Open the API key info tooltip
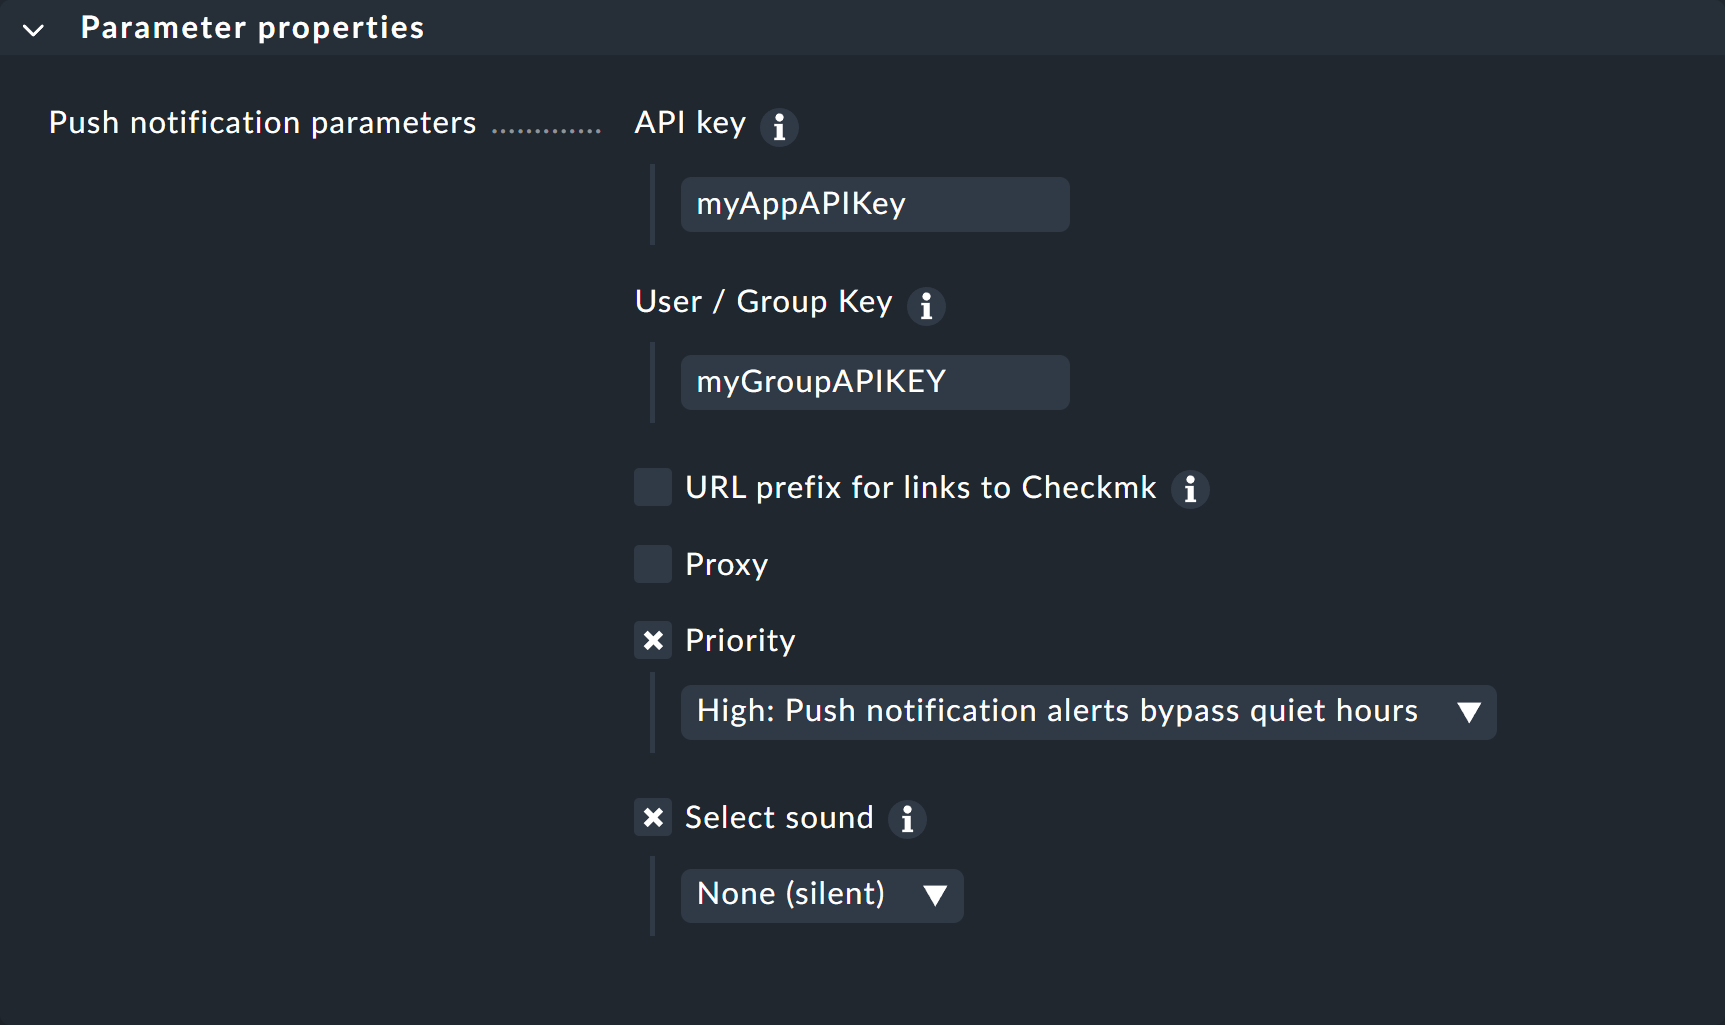This screenshot has width=1725, height=1025. [x=780, y=127]
